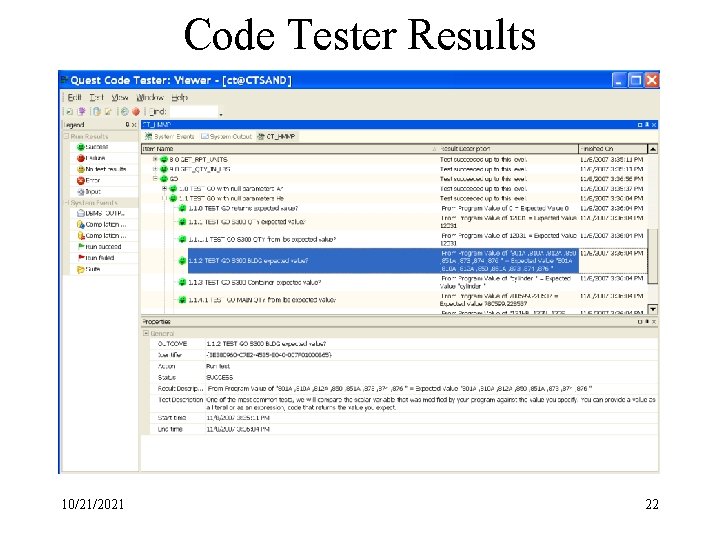
Task: Select 1.1.4.1 TEST GO MAIN QTY row
Action: (x=395, y=299)
